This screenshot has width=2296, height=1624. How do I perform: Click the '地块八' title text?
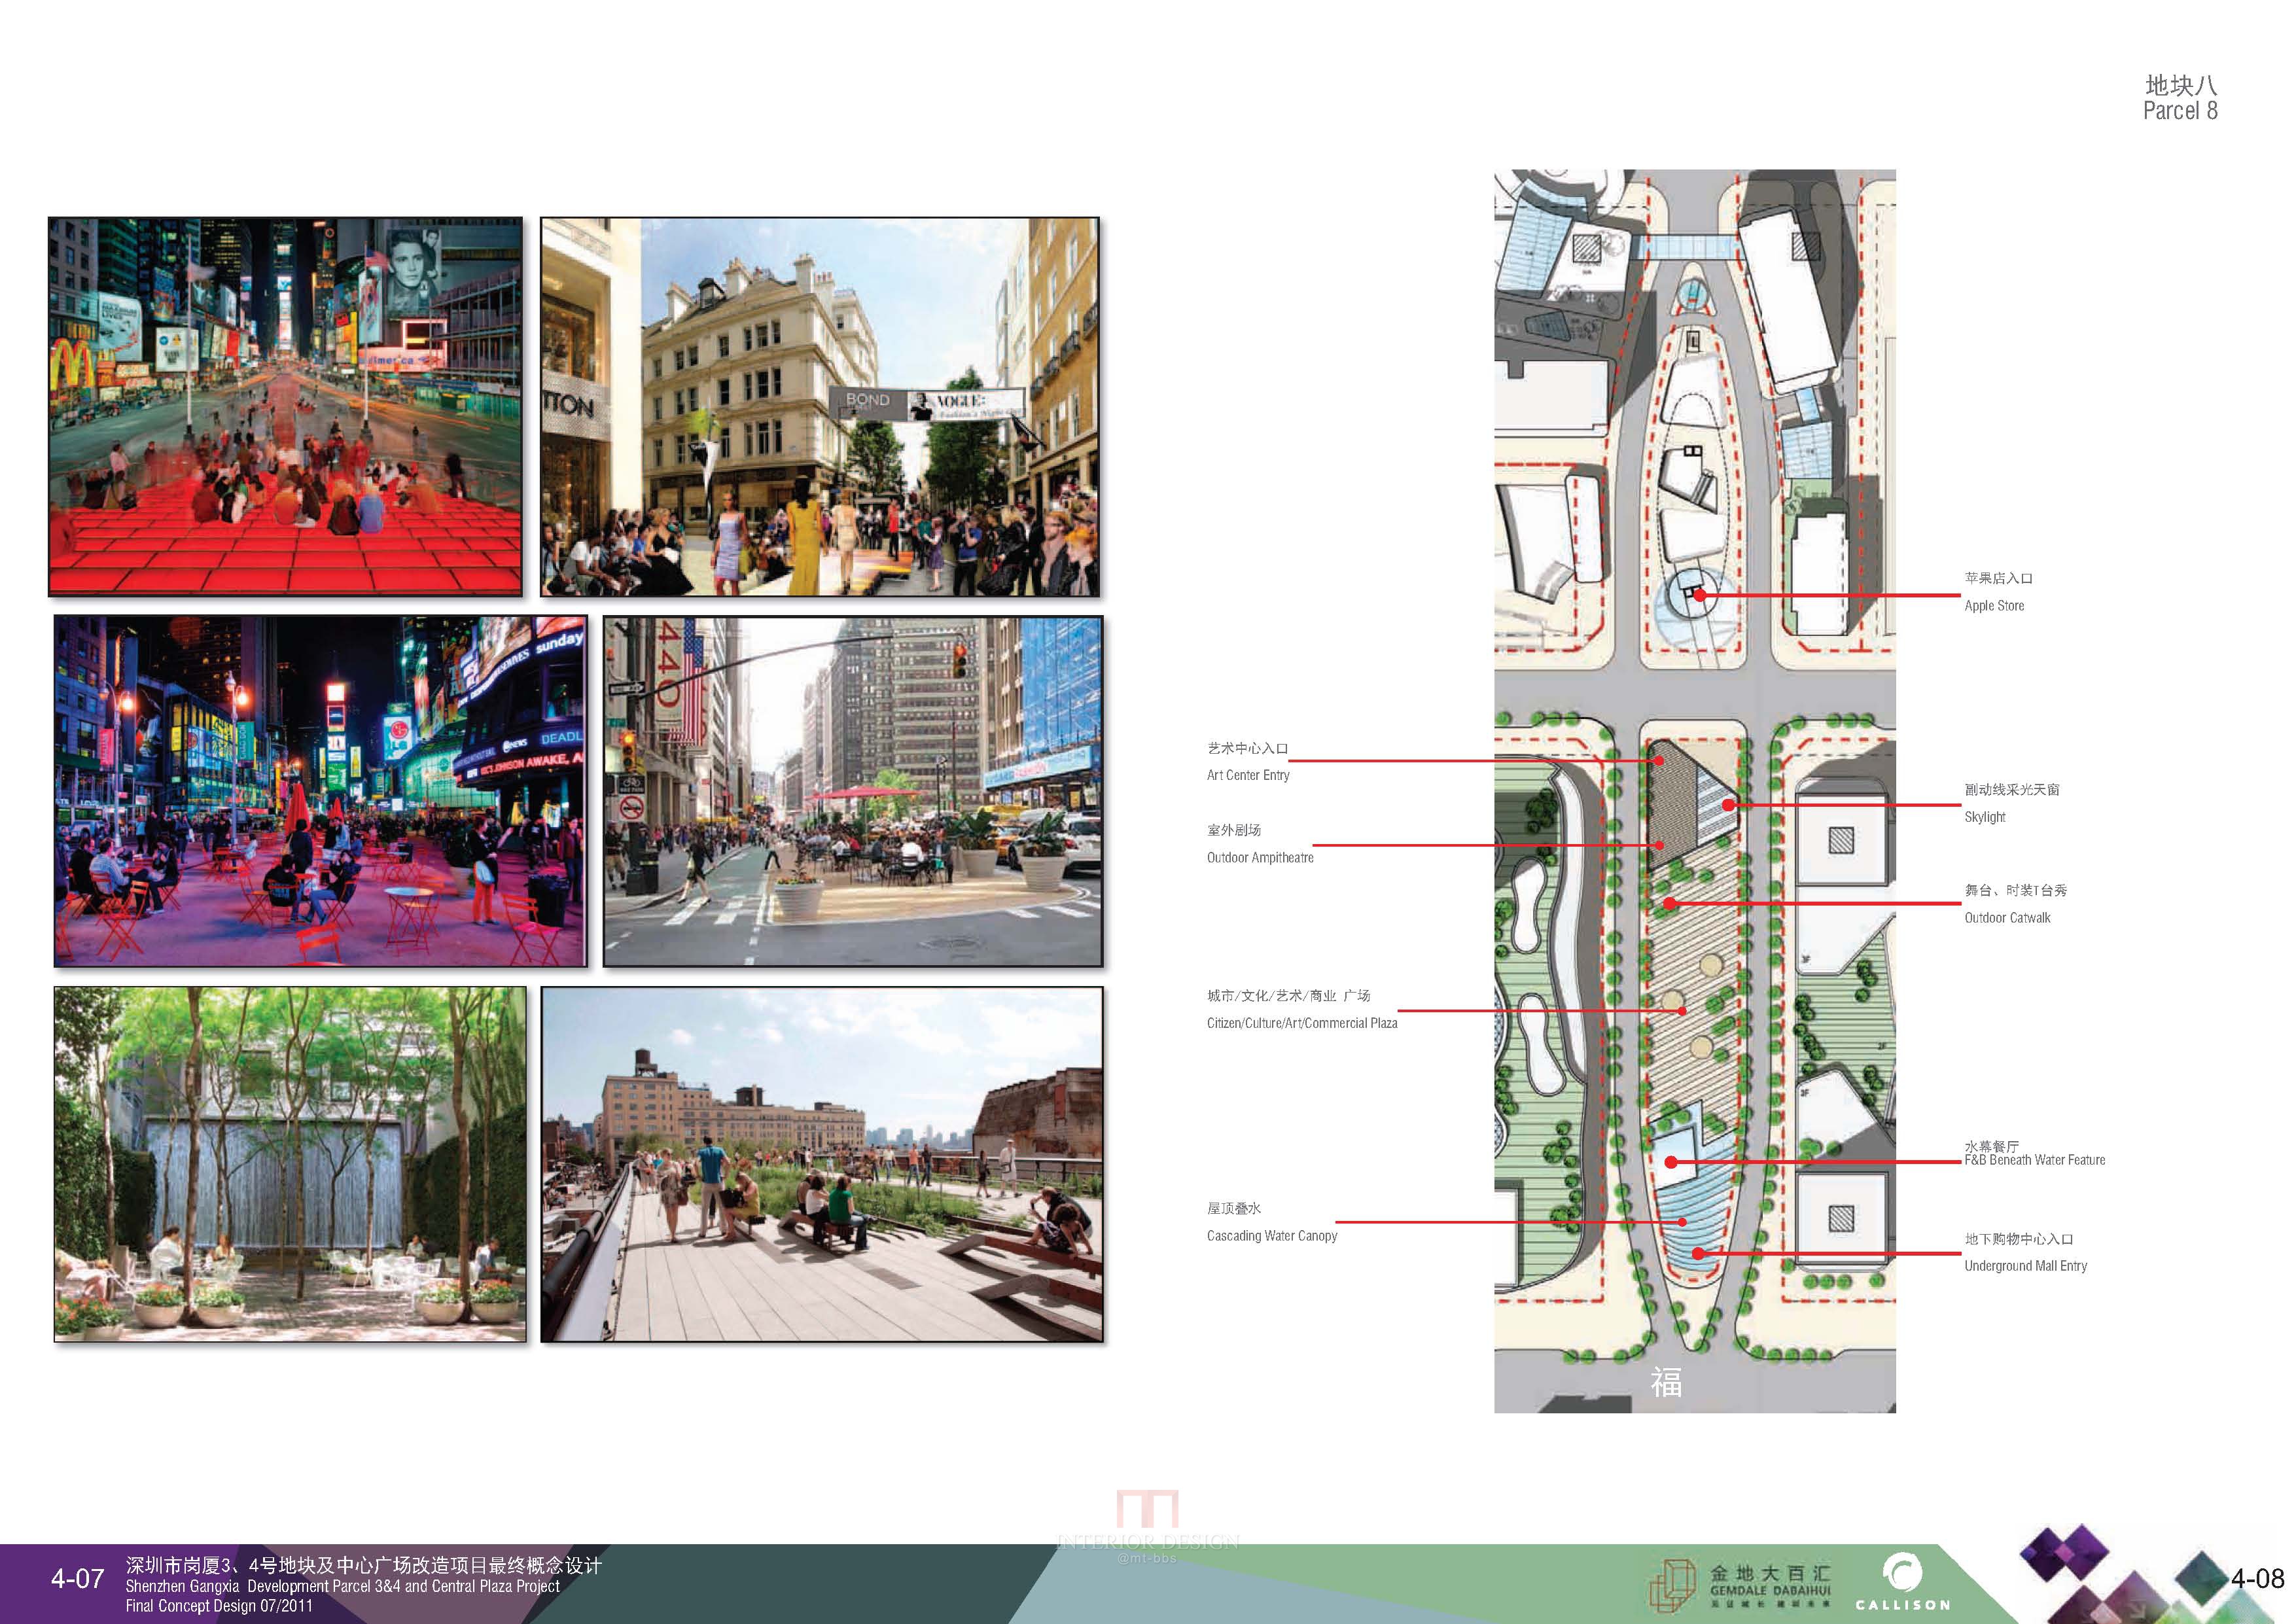pos(2181,85)
